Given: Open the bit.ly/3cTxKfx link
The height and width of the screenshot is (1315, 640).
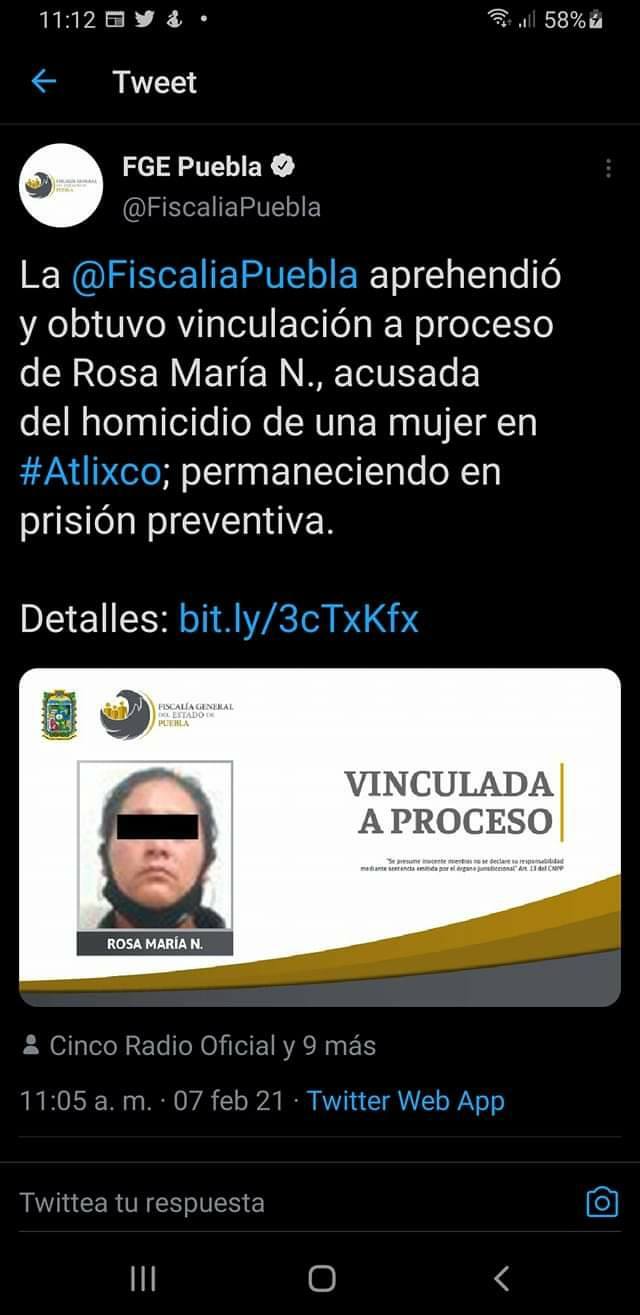Looking at the screenshot, I should [299, 620].
